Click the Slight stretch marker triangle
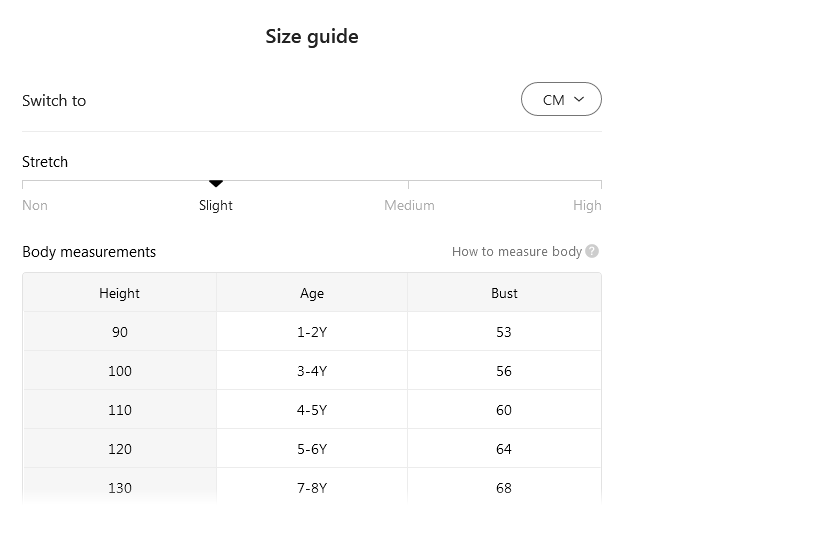The width and height of the screenshot is (819, 549). 215,184
